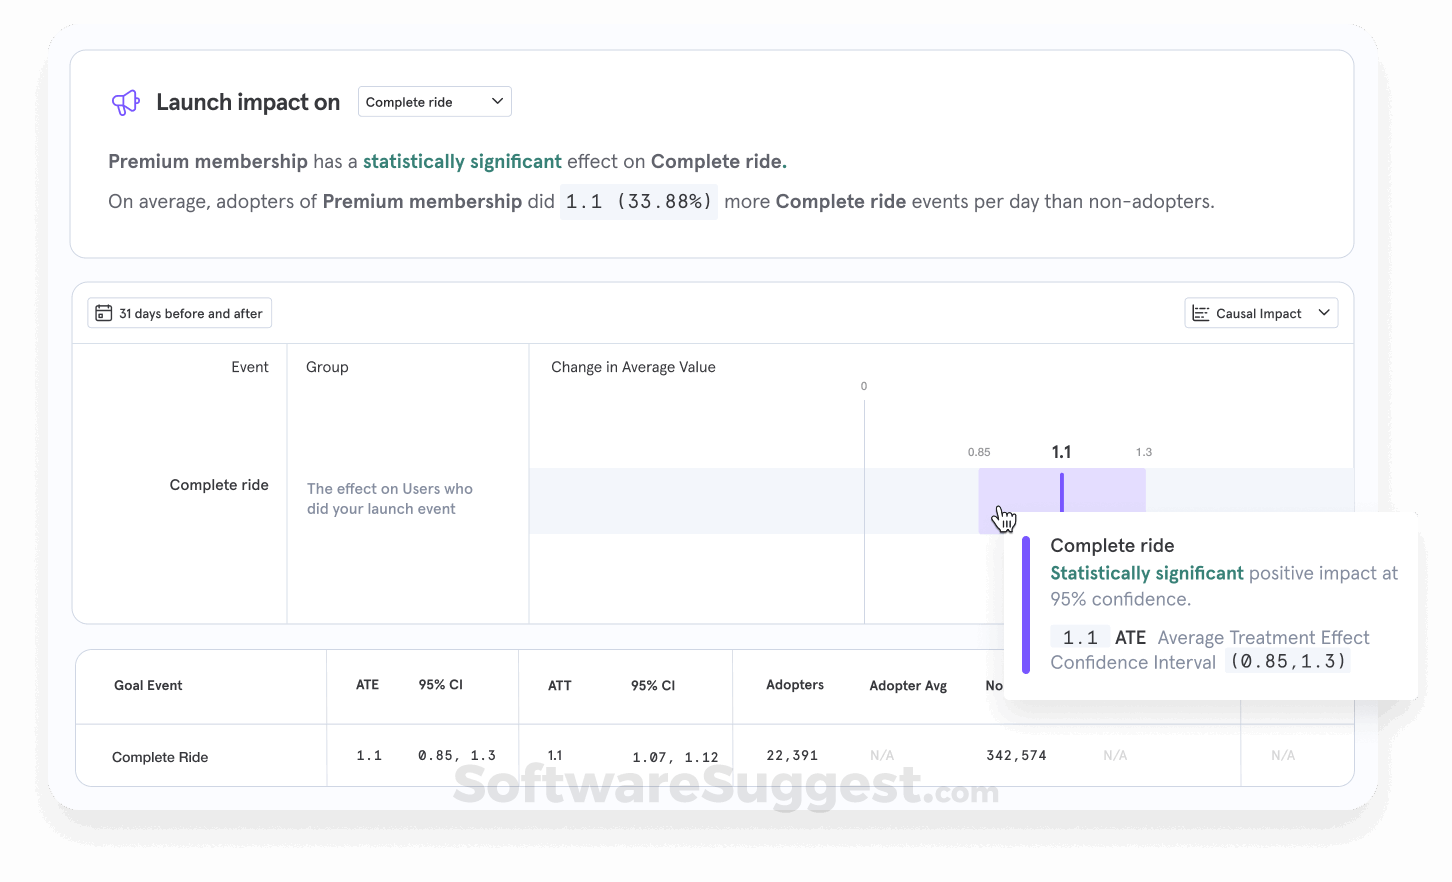Screen dimensions: 1452x882
Task: Click the calendar icon on date range selector
Action: click(x=104, y=312)
